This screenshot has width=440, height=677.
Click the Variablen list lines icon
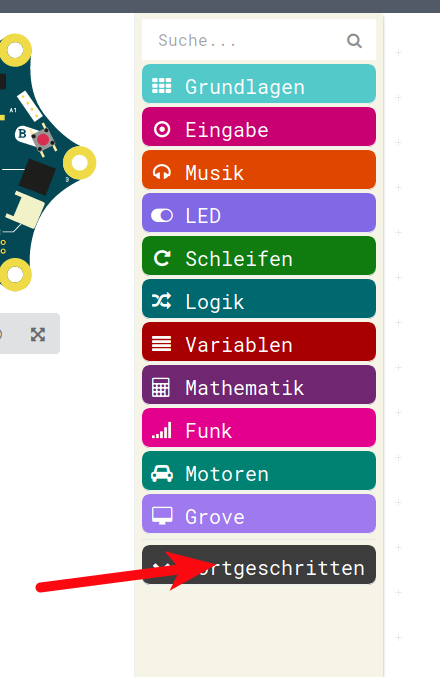(x=161, y=344)
